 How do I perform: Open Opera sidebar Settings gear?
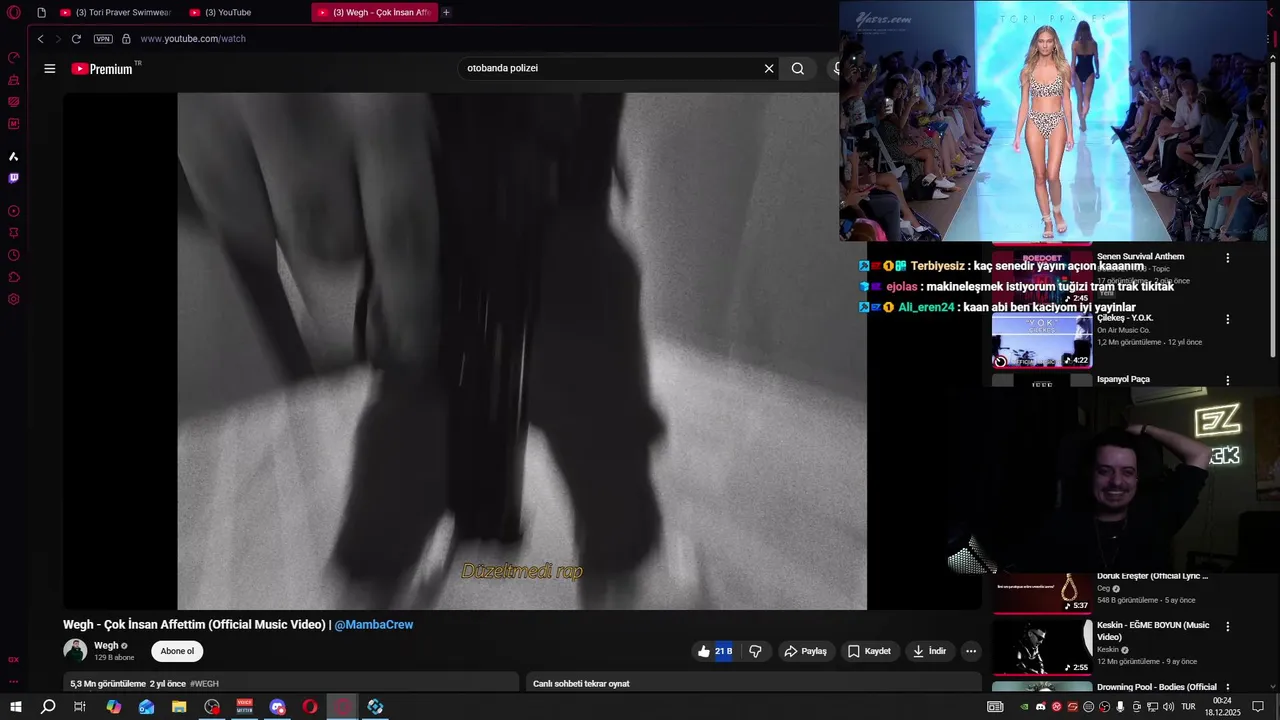click(14, 299)
